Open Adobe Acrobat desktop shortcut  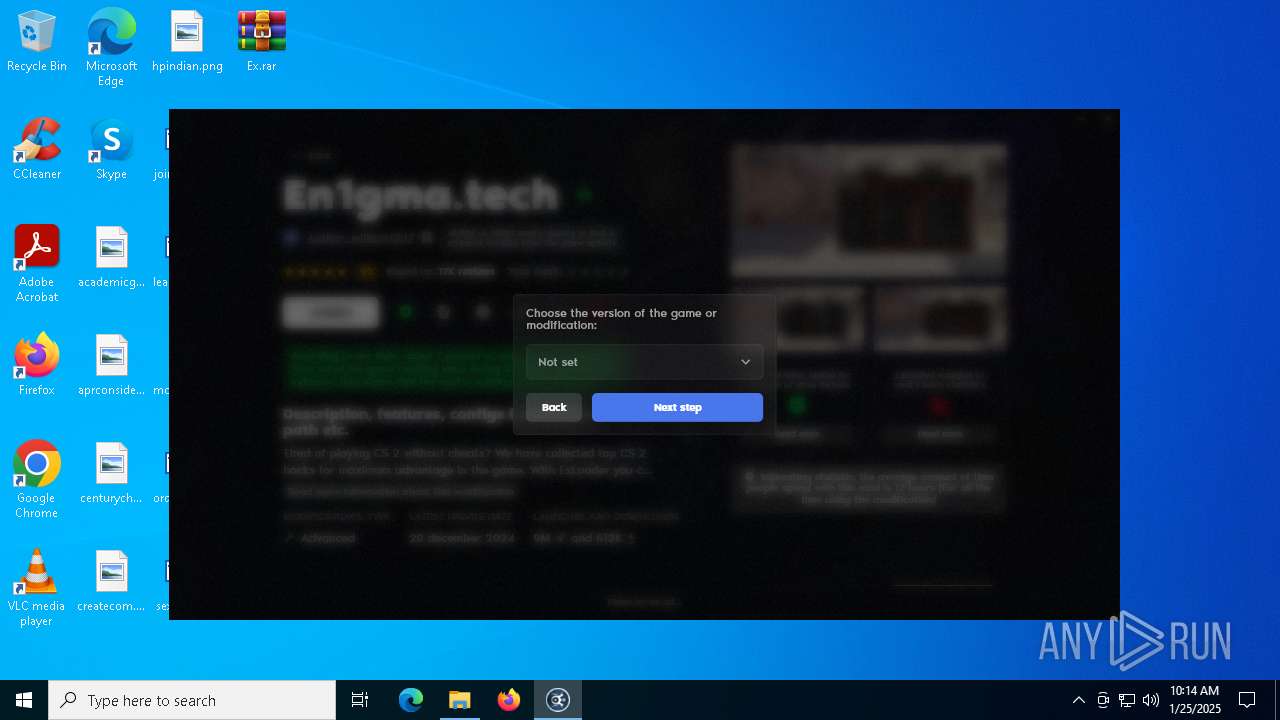pyautogui.click(x=37, y=264)
